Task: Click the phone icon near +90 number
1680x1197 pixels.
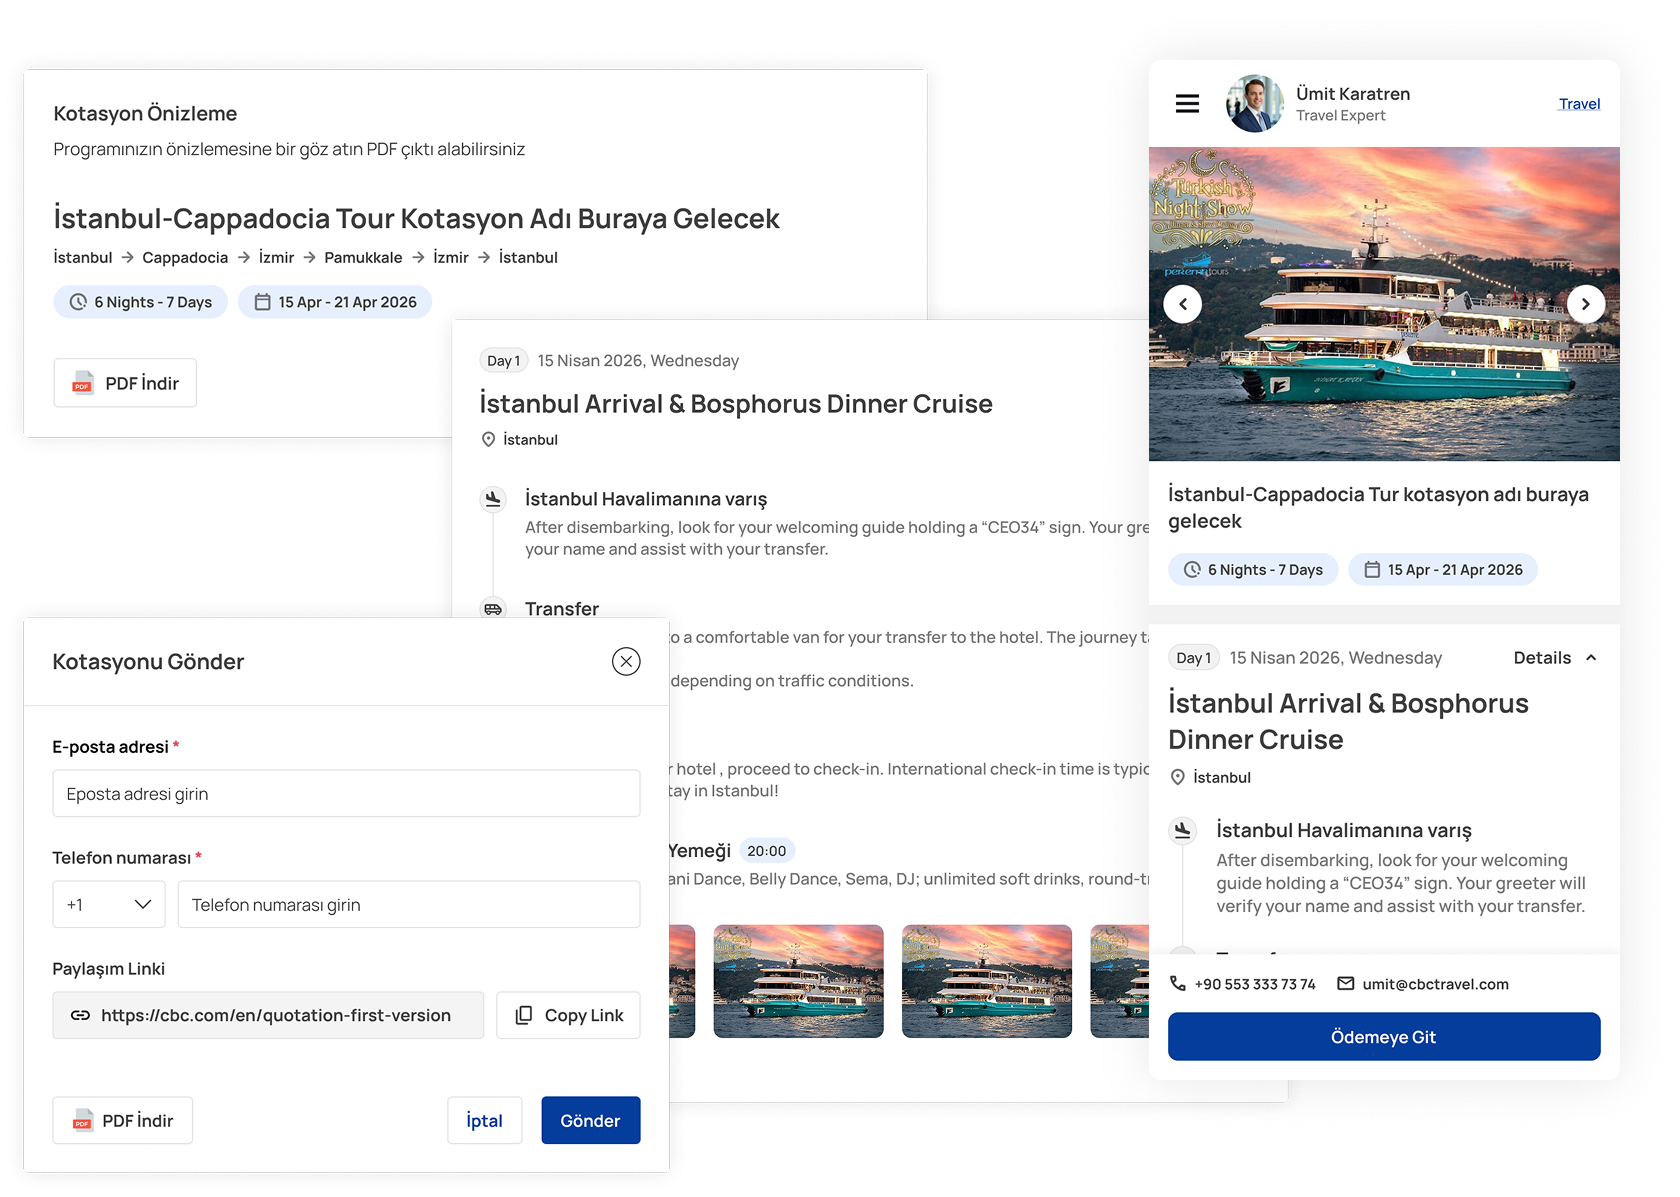Action: click(1178, 984)
